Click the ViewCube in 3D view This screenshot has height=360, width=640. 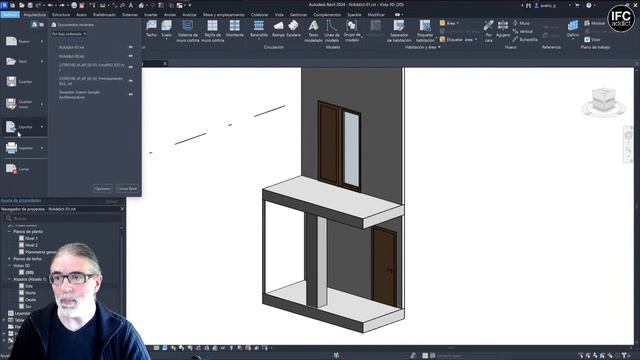click(x=604, y=100)
